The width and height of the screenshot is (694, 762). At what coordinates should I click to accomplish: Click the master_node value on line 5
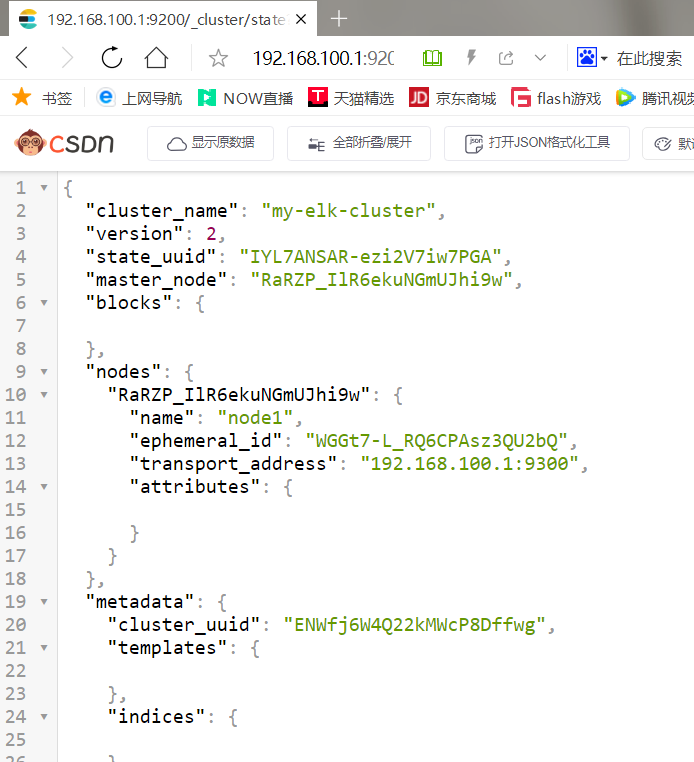pos(381,280)
